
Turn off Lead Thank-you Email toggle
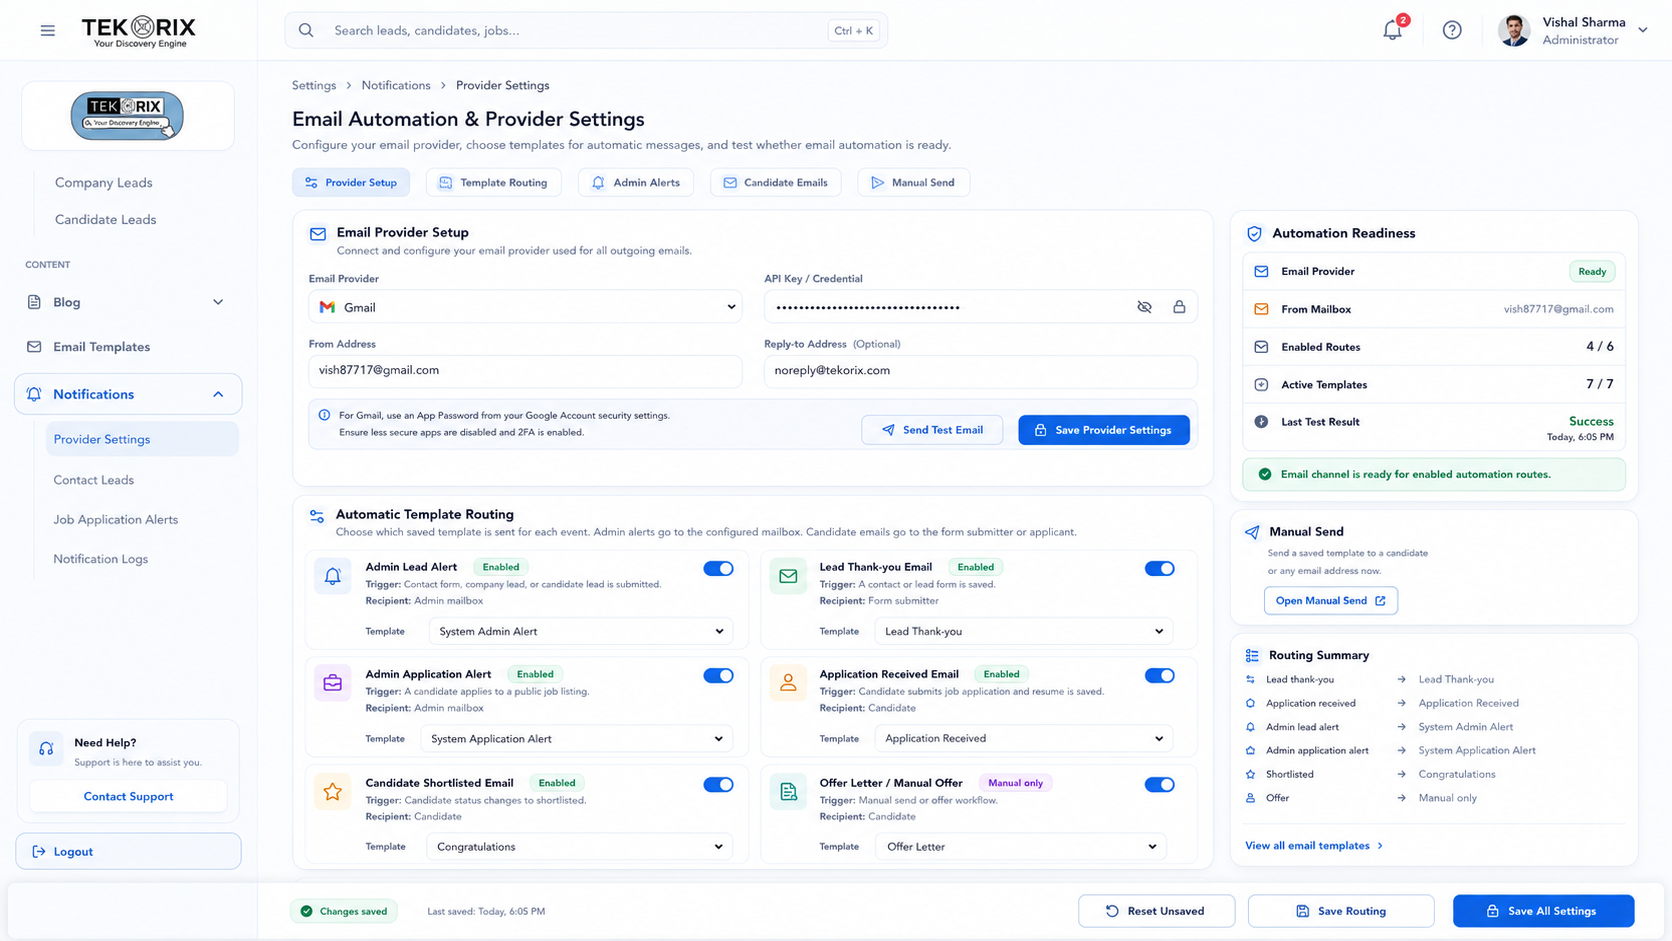click(1160, 568)
